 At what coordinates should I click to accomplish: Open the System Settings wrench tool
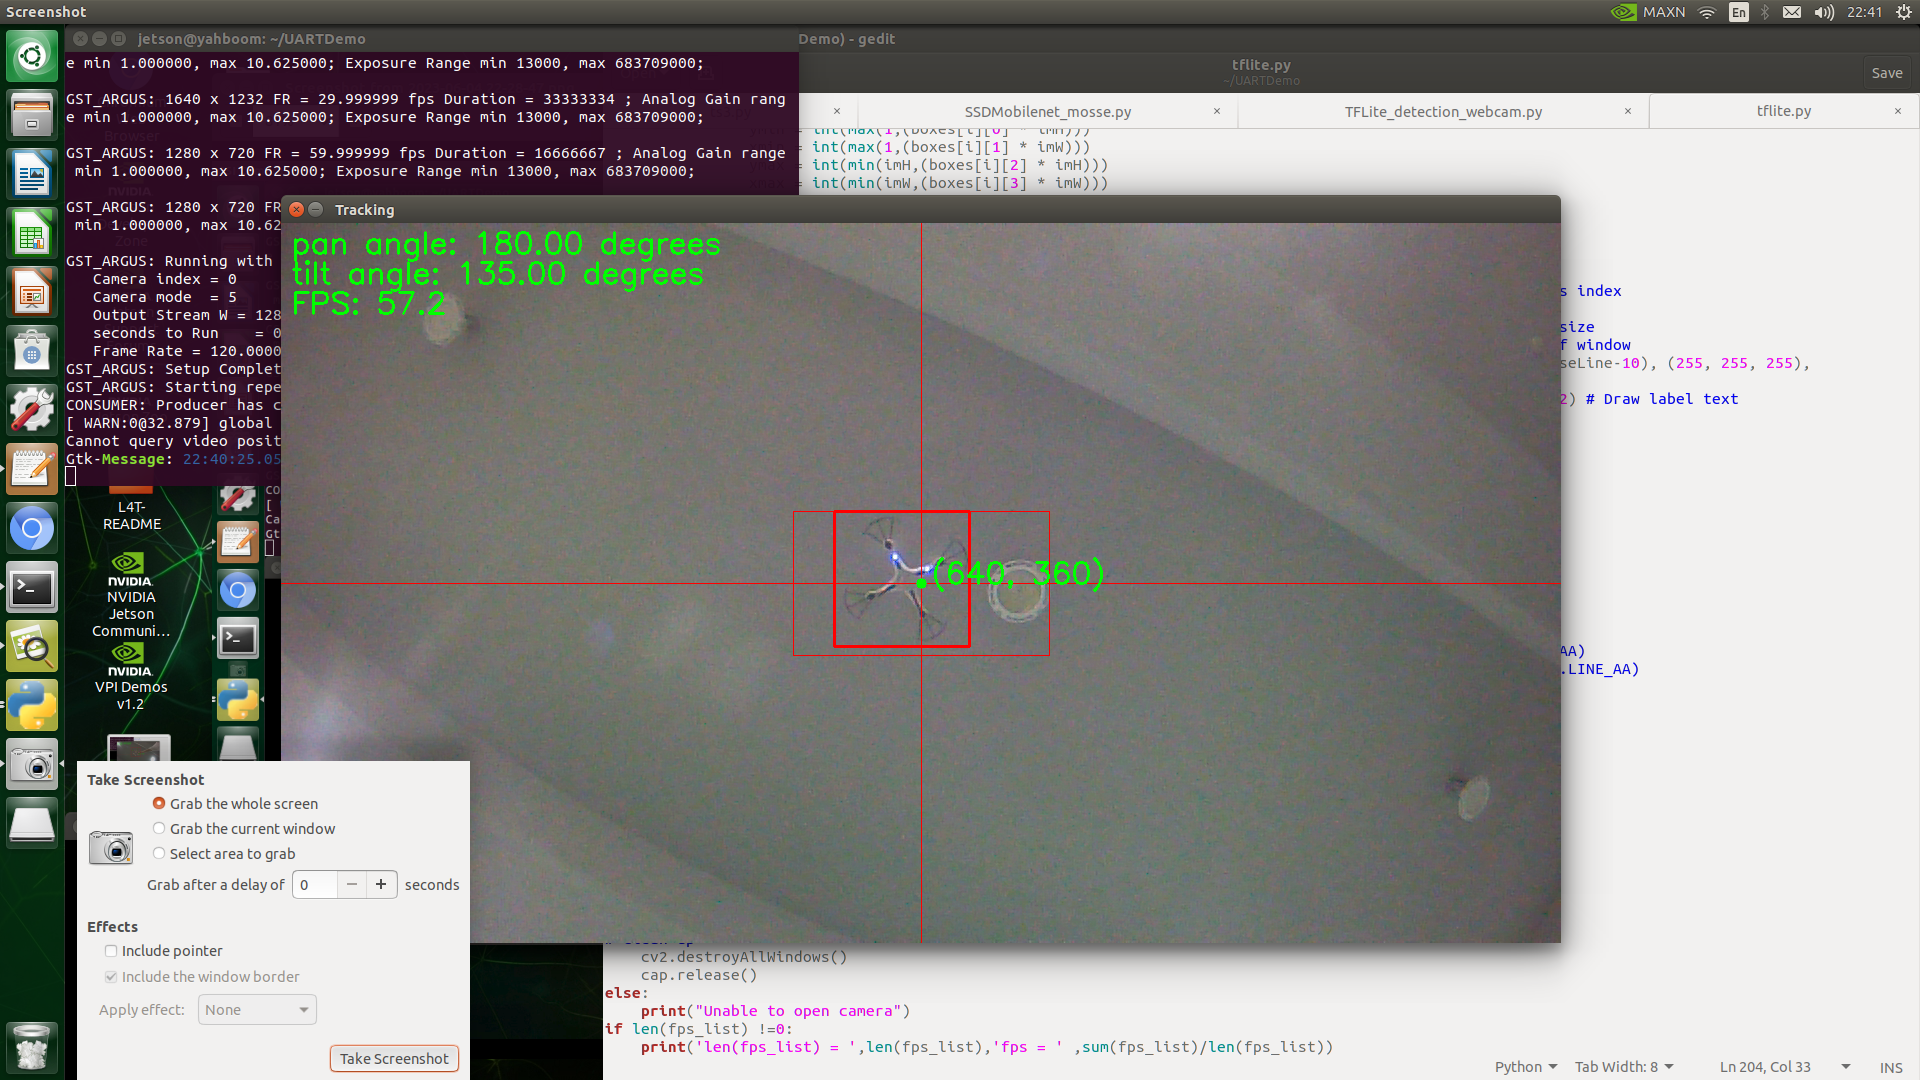pos(32,408)
